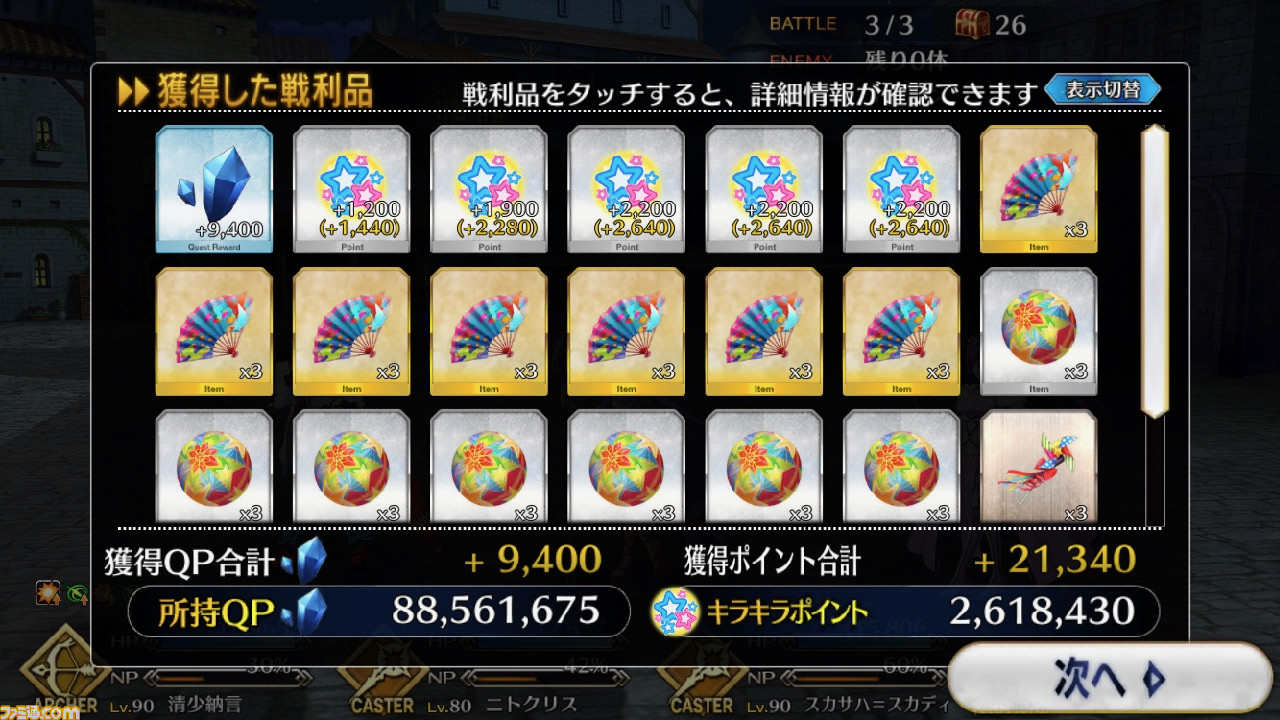The height and width of the screenshot is (720, 1280).
Task: Tap the last +2,200 point reward tile
Action: 901,189
